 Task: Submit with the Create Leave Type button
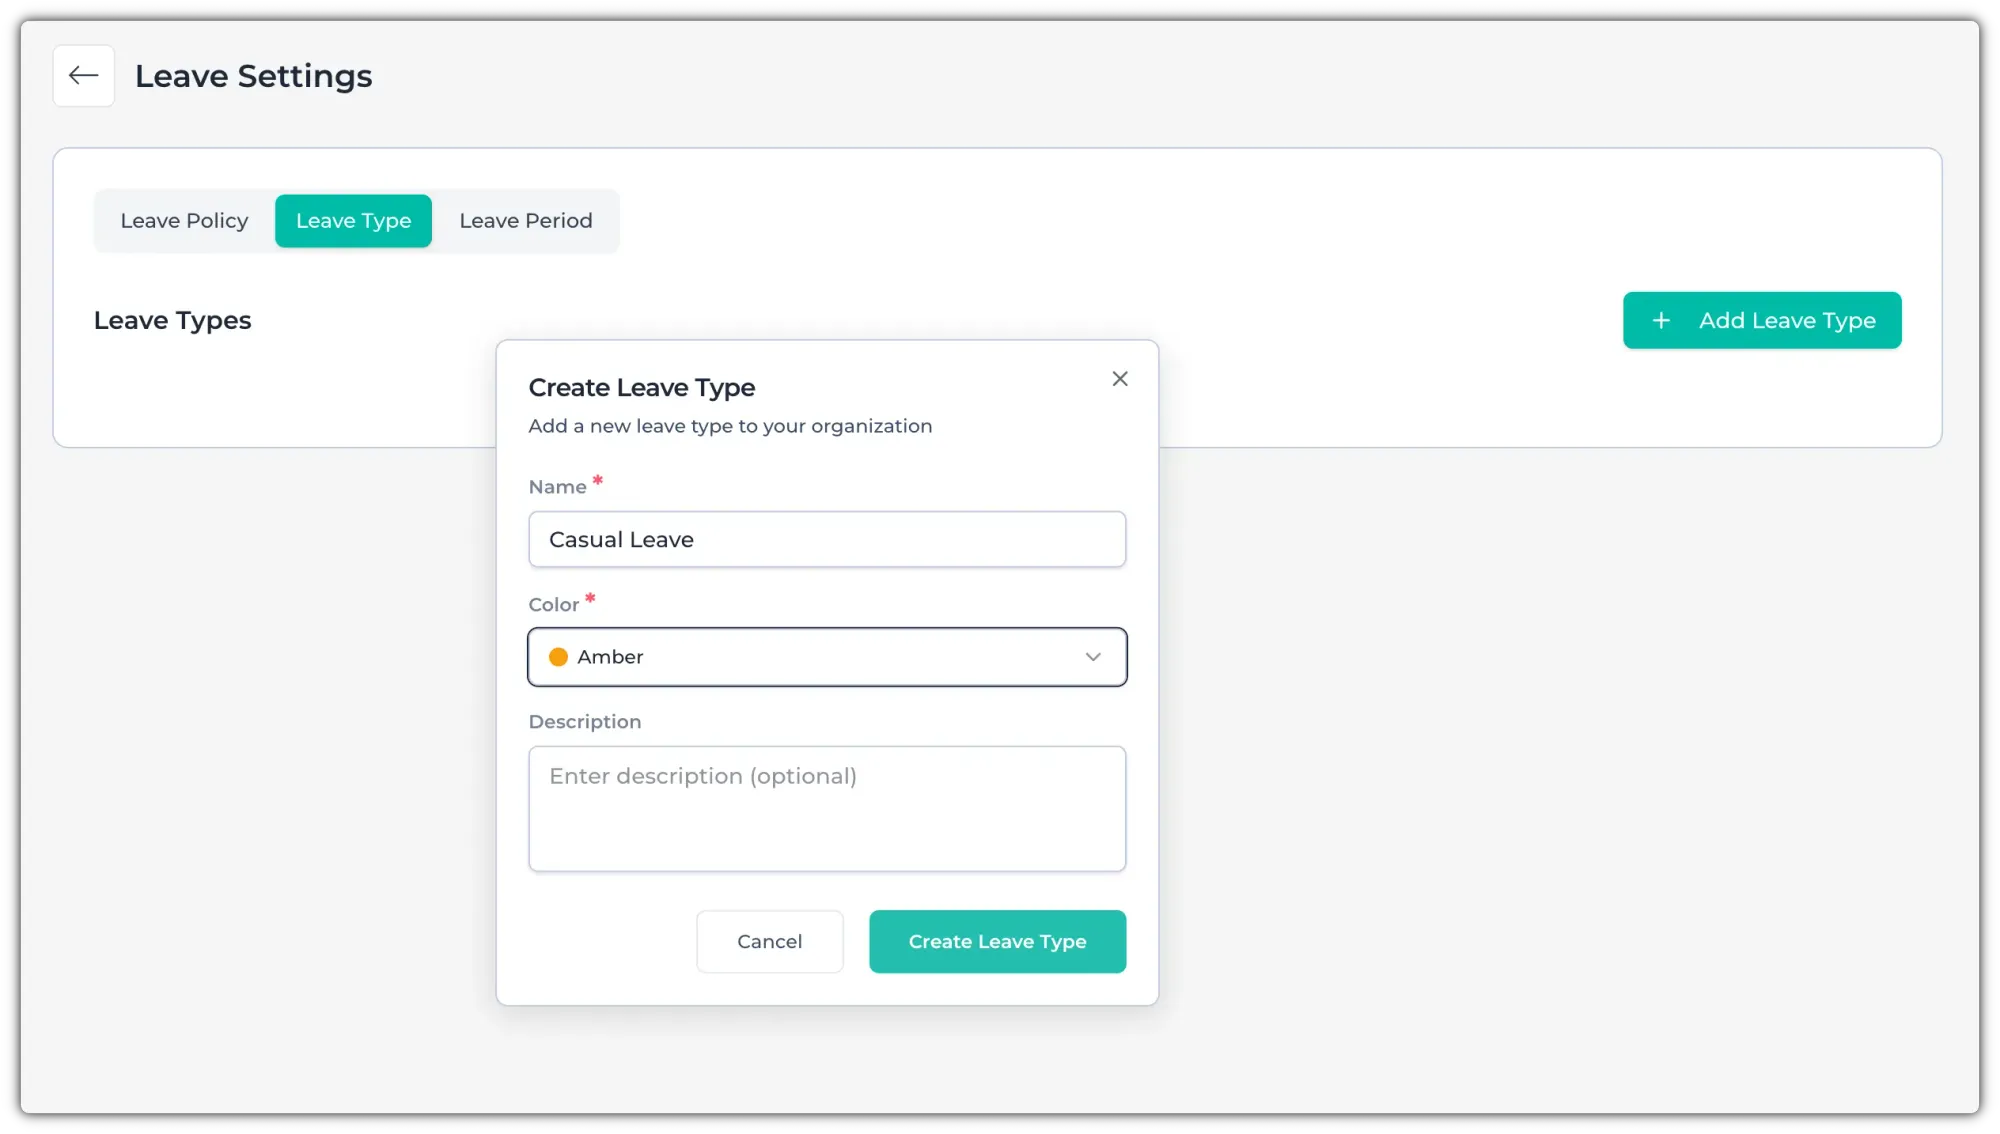click(x=997, y=941)
